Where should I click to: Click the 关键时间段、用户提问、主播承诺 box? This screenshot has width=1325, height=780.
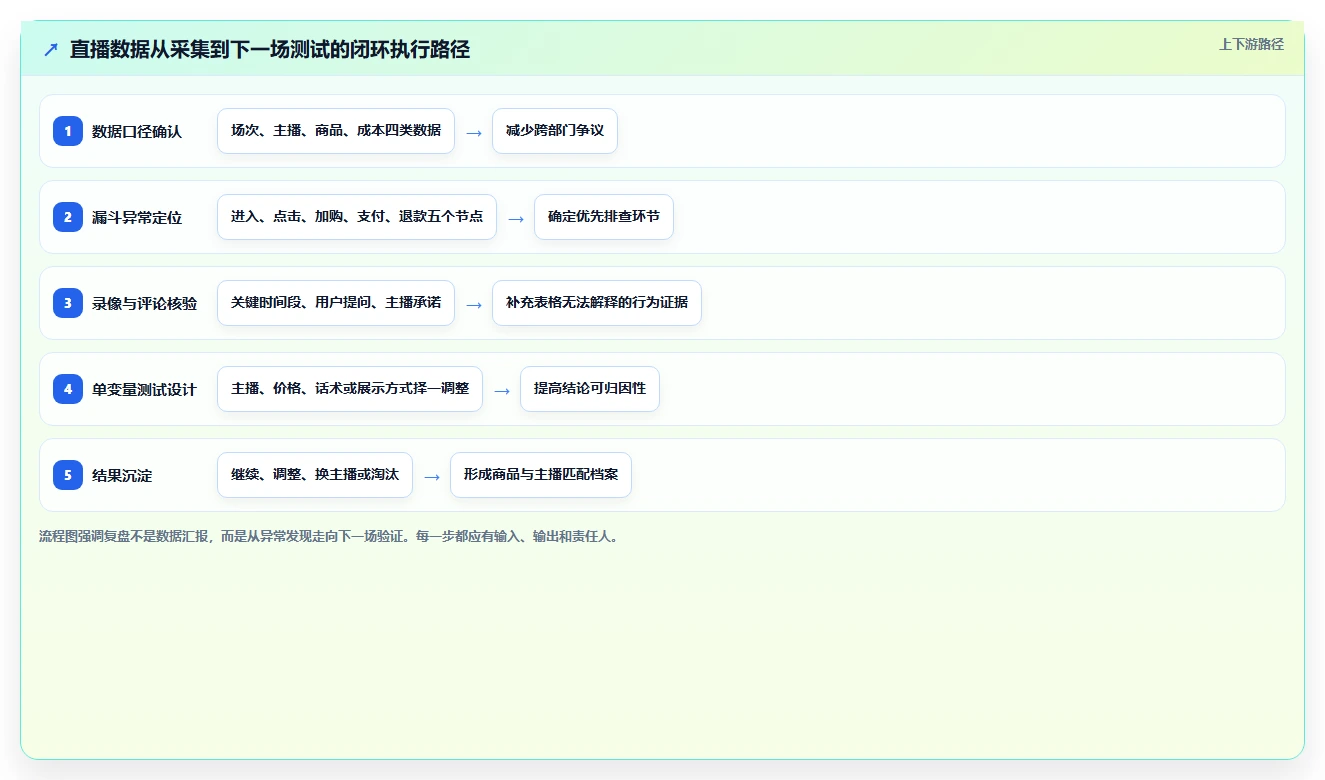tap(336, 303)
